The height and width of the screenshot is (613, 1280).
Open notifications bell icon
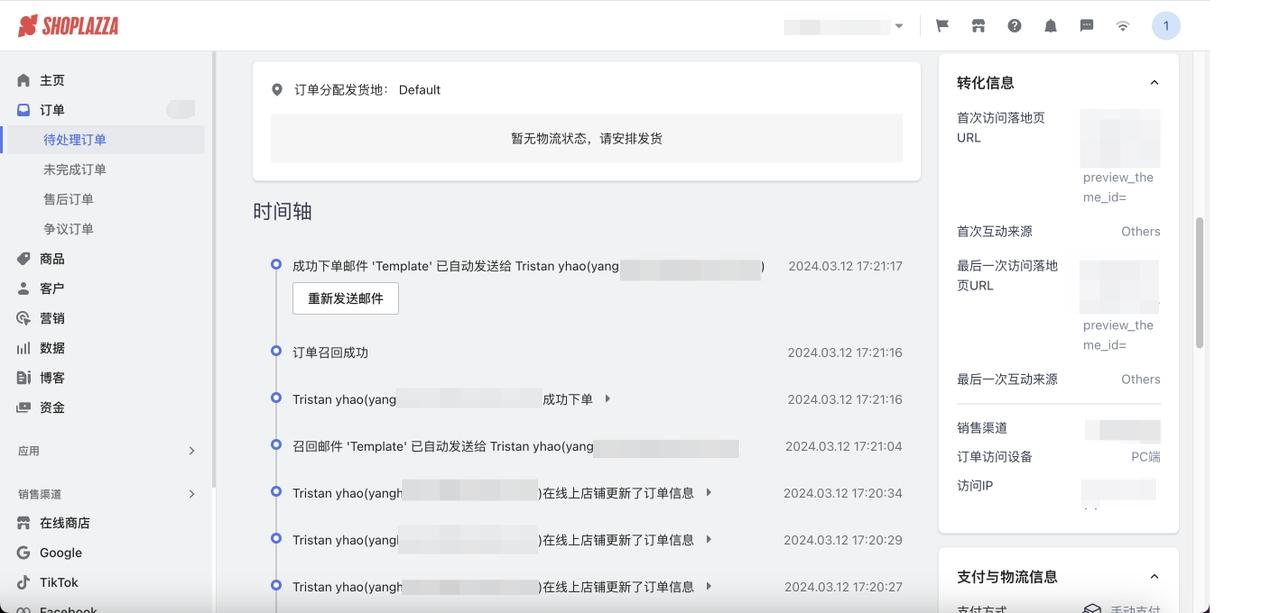coord(1050,26)
